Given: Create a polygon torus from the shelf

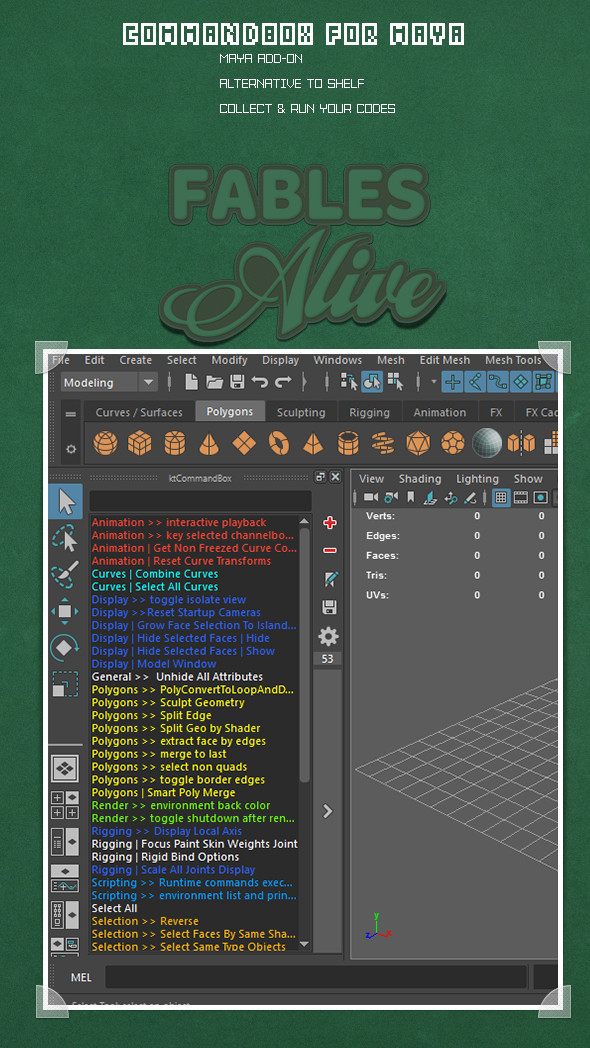Looking at the screenshot, I should click(x=279, y=442).
